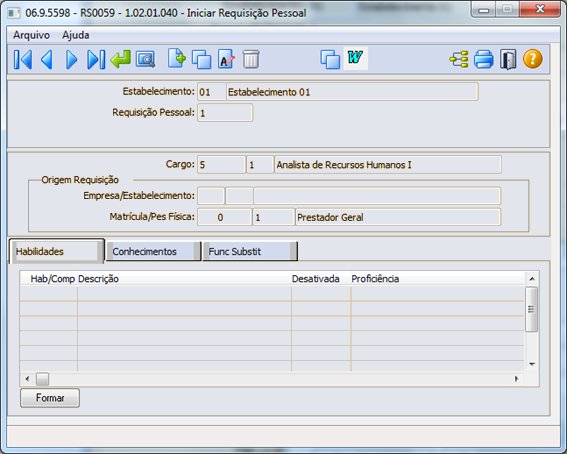Click the Proficiência column header

[x=438, y=279]
